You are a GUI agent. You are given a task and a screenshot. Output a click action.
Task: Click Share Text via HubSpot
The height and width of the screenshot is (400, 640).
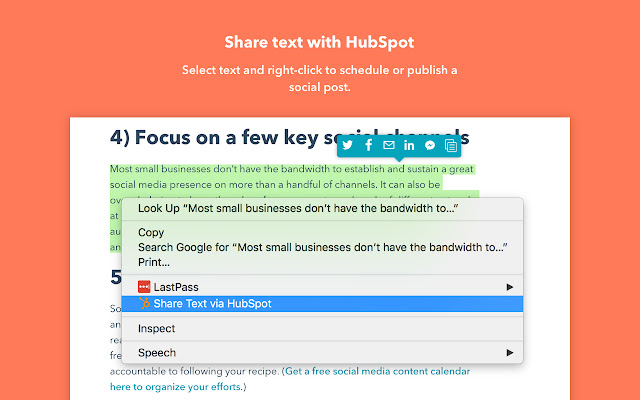tap(212, 304)
